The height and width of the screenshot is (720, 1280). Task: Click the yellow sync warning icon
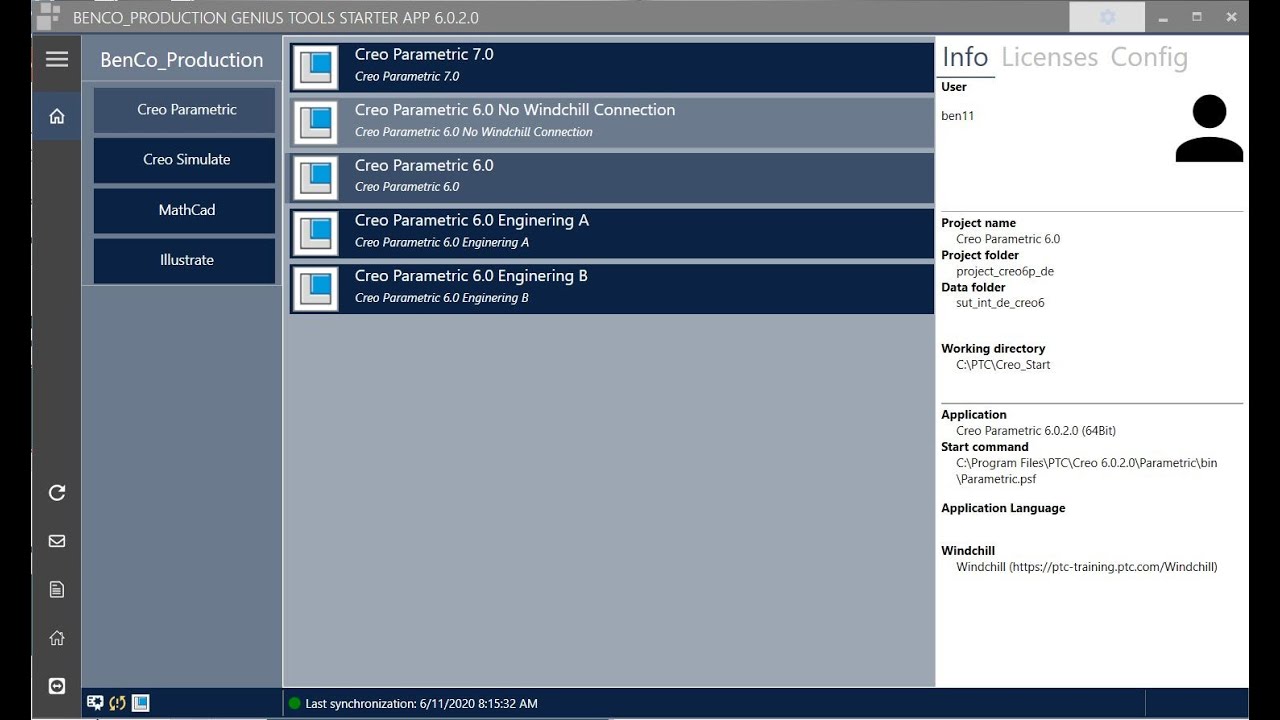coord(118,703)
